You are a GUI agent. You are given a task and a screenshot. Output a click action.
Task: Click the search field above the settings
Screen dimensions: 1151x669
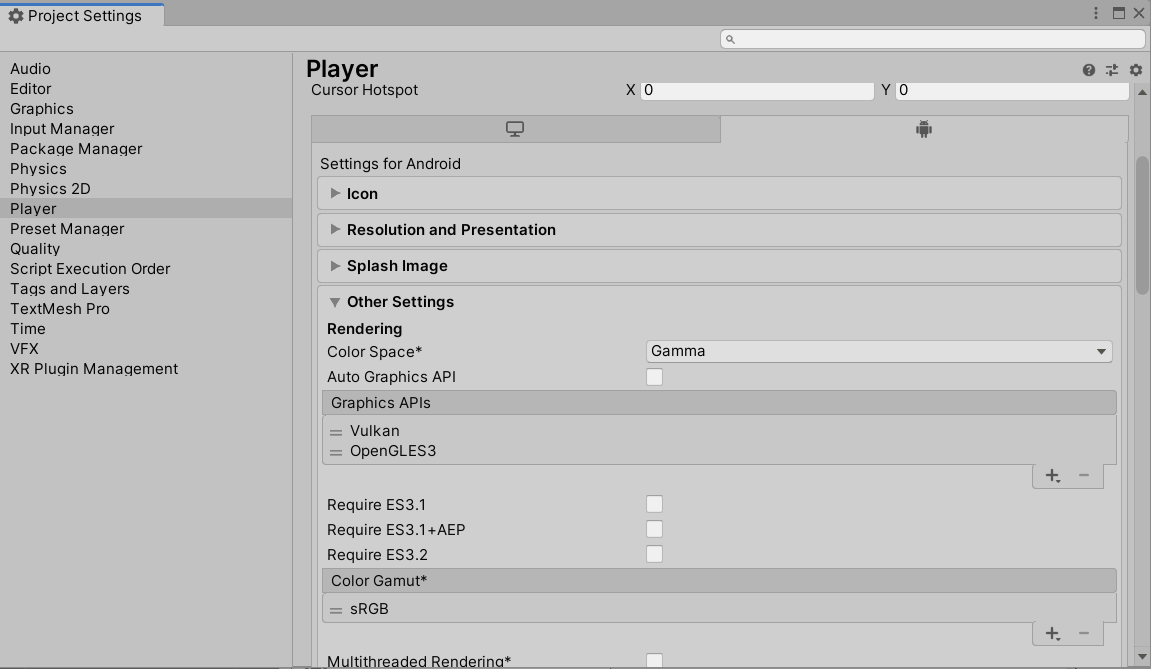click(930, 38)
